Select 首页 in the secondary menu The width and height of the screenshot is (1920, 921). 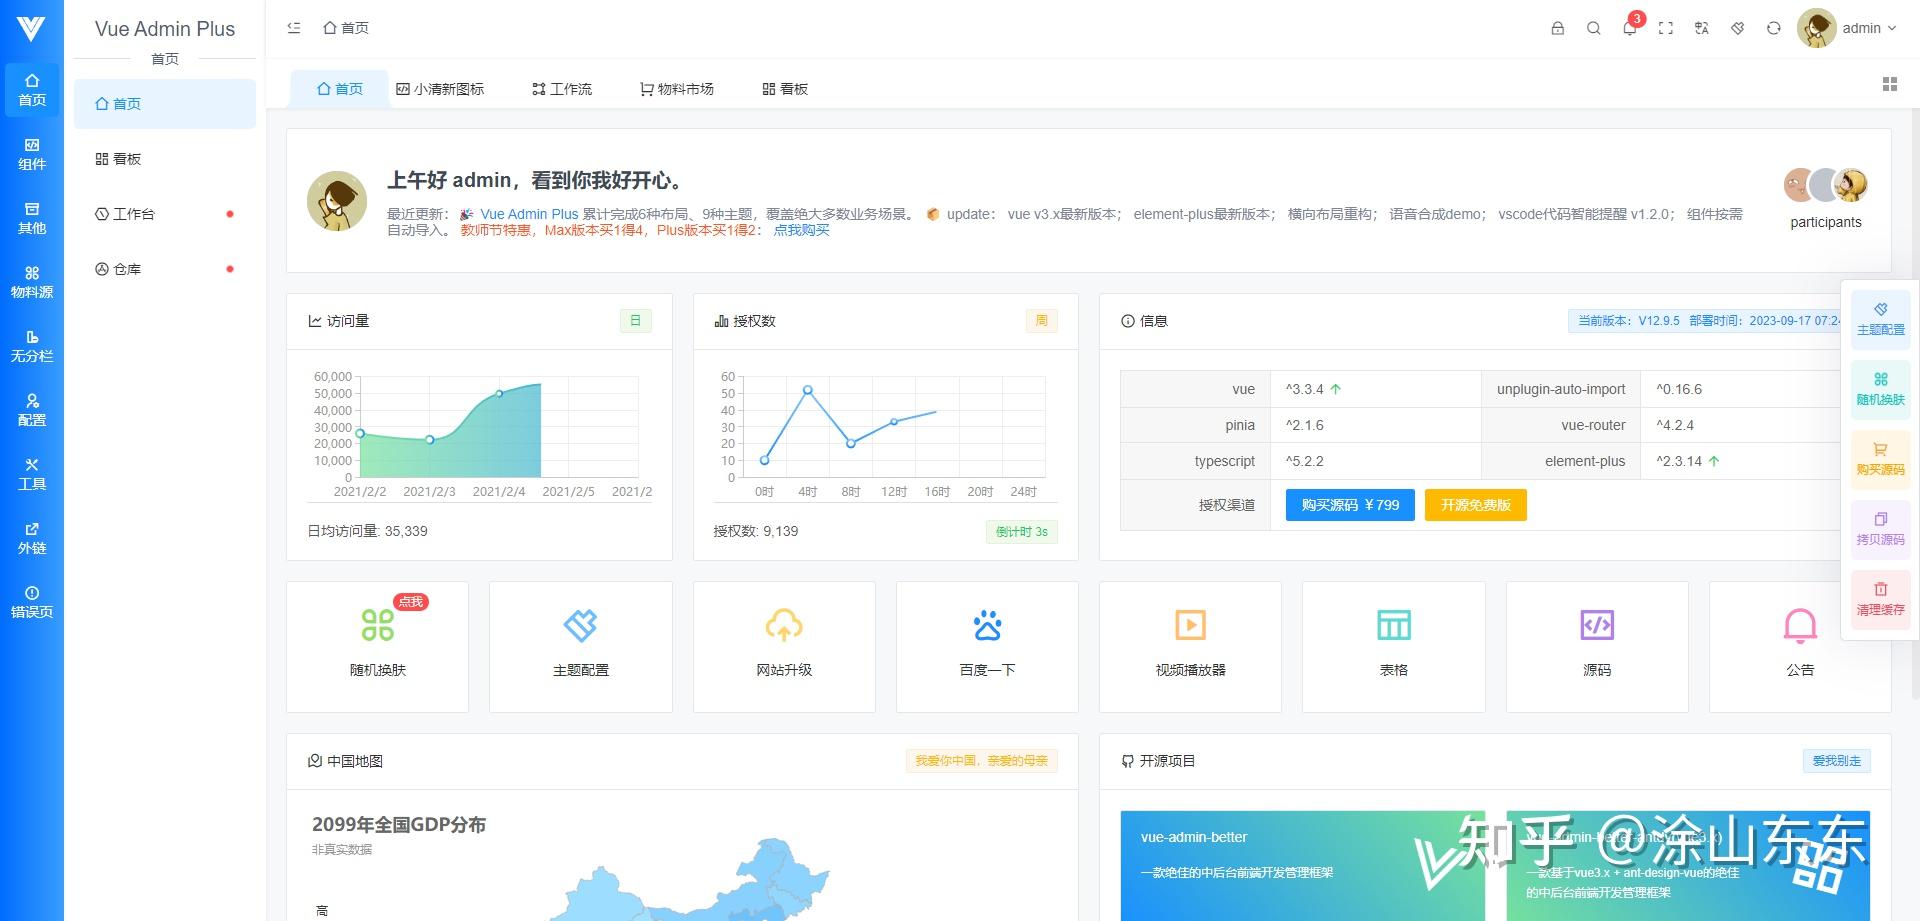pyautogui.click(x=165, y=104)
